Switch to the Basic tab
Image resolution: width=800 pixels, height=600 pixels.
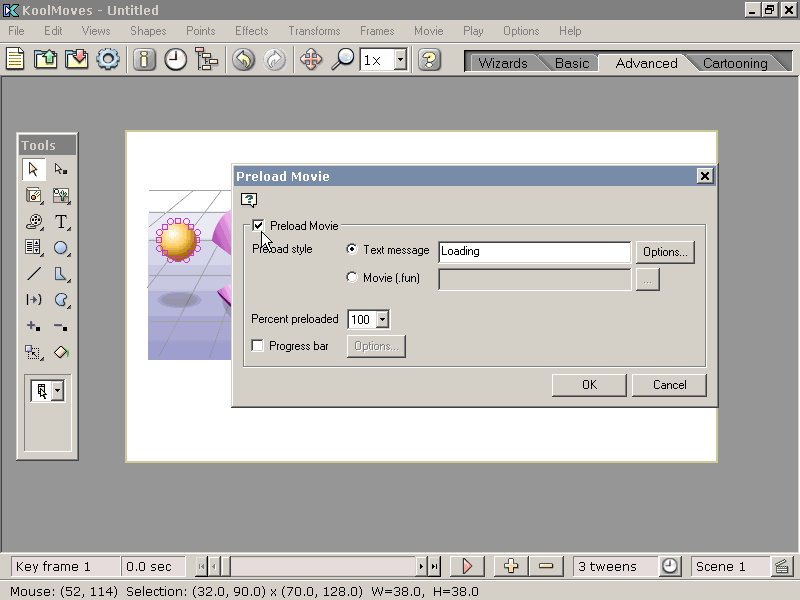point(571,63)
